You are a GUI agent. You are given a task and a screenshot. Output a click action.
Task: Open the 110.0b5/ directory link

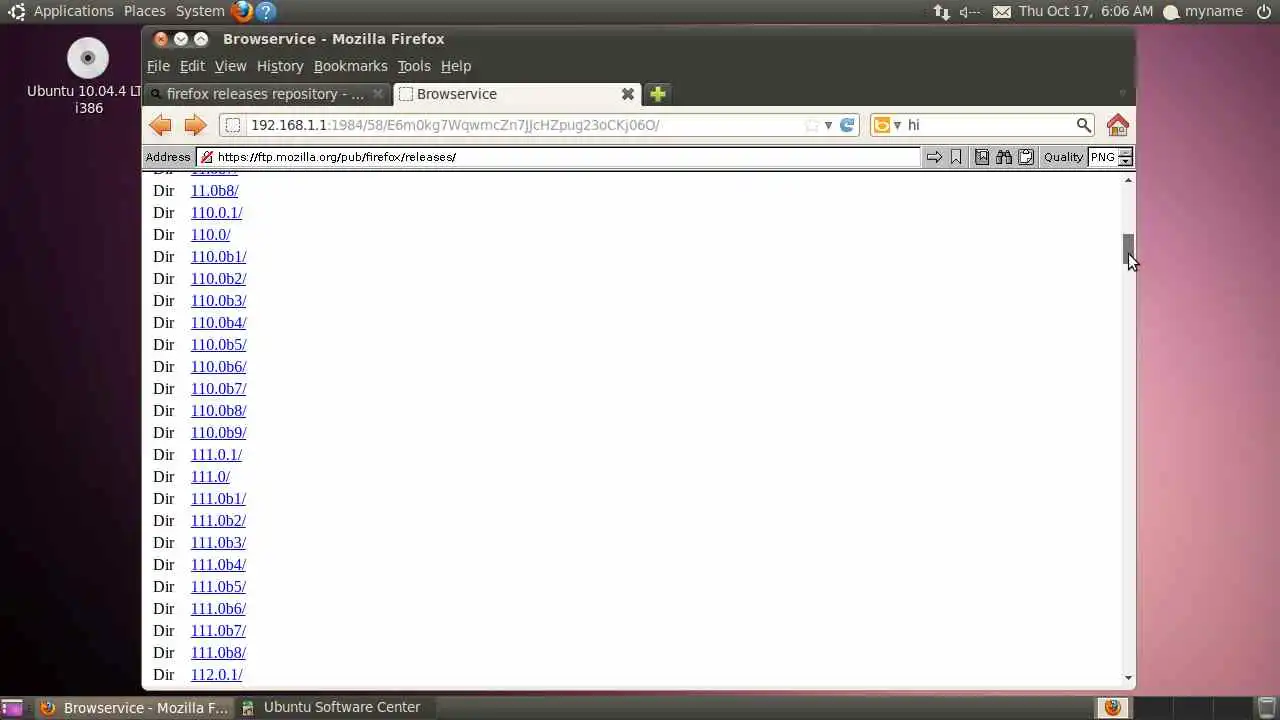(218, 345)
